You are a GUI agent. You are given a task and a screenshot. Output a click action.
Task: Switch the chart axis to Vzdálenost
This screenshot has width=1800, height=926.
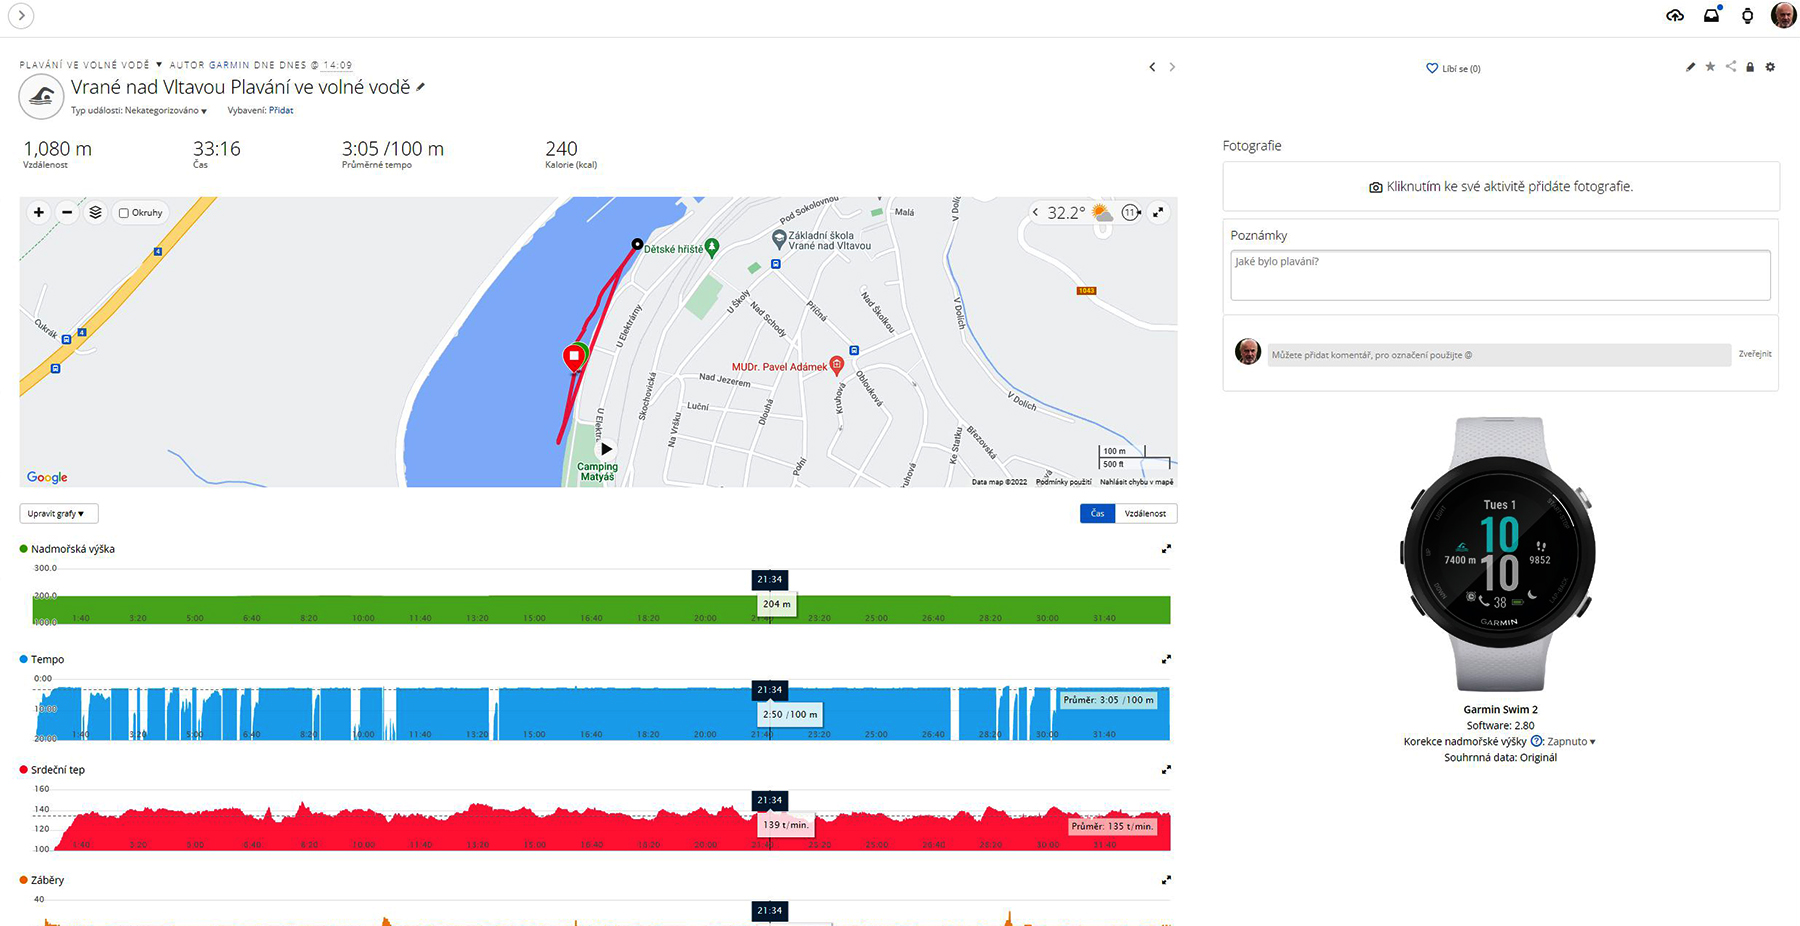pos(1145,513)
